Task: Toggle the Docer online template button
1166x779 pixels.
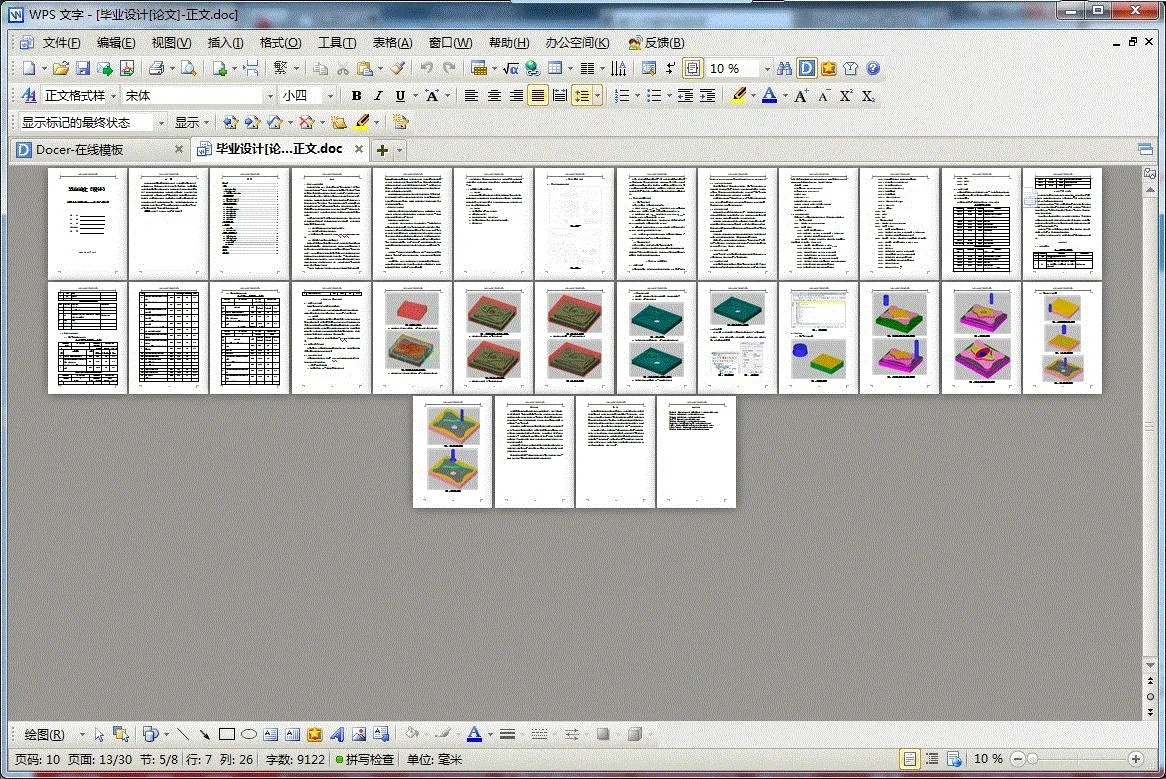Action: (806, 68)
